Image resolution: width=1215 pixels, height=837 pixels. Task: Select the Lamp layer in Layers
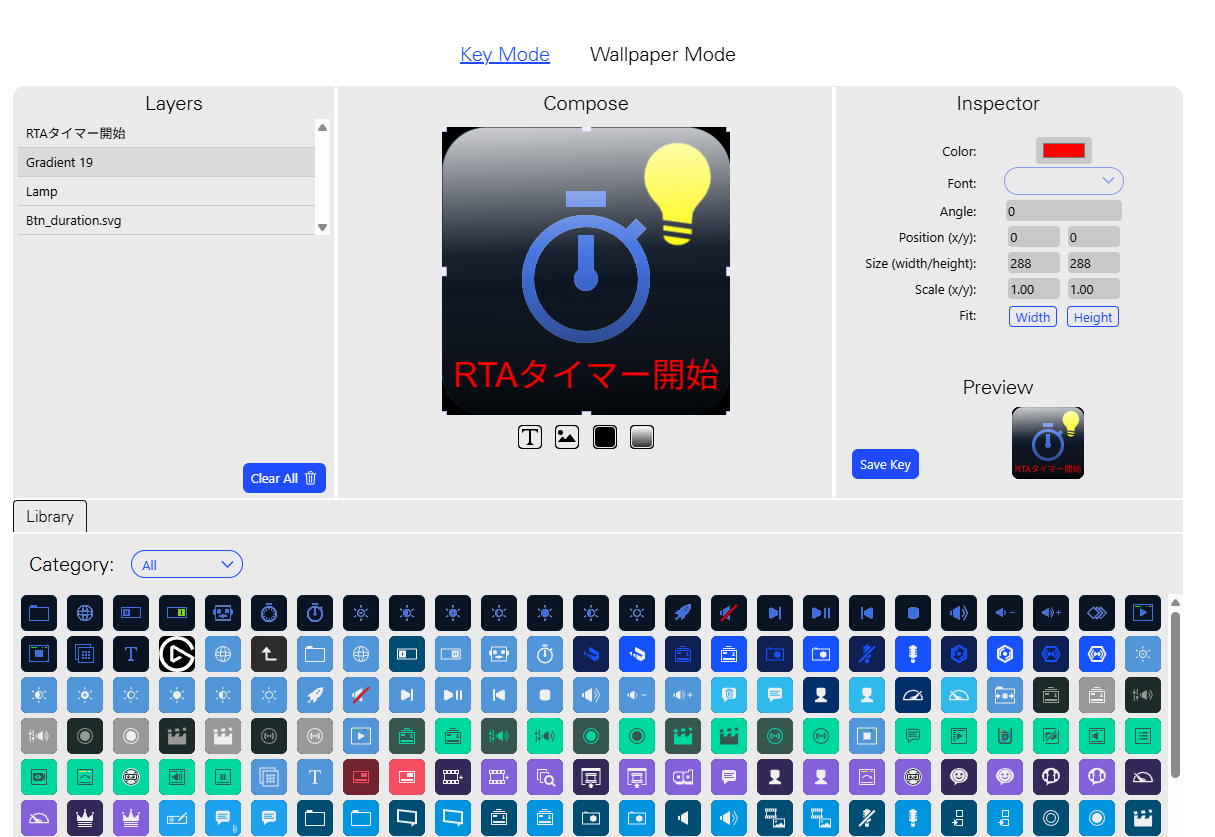point(166,191)
